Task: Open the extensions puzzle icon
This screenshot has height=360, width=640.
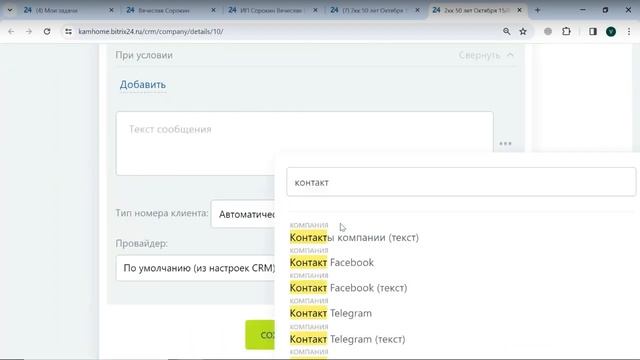Action: 566,31
